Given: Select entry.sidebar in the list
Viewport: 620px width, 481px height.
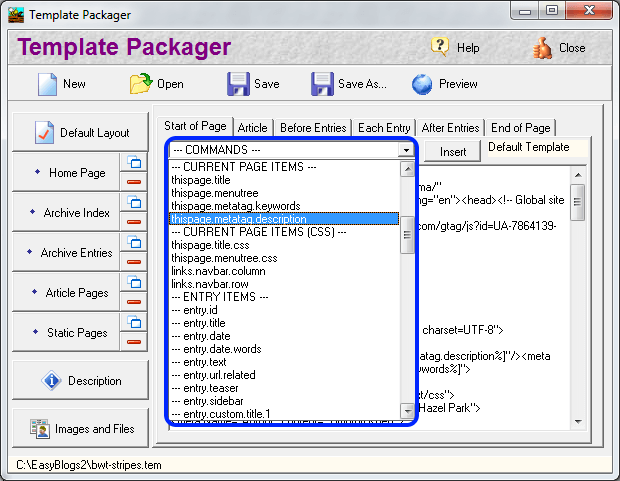Looking at the screenshot, I should [284, 401].
